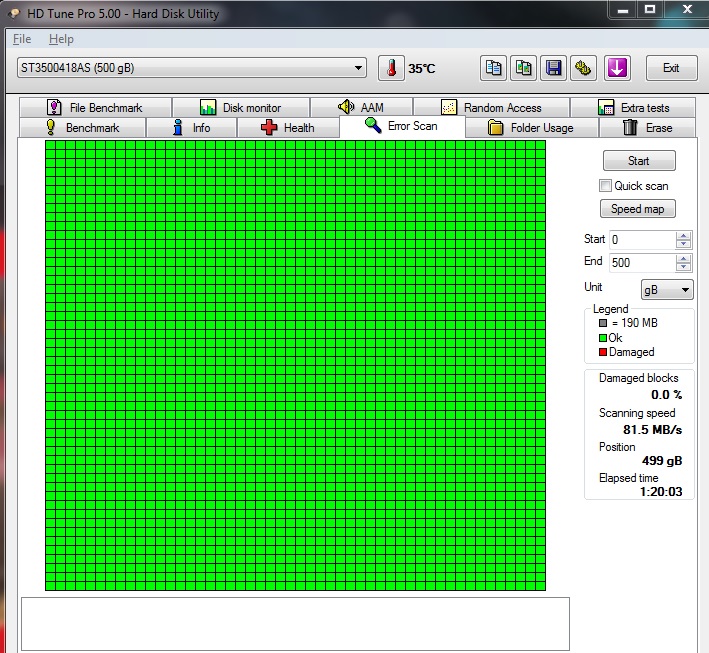Increase the Start value with up arrow
Screen dimensions: 709x653
click(x=683, y=236)
